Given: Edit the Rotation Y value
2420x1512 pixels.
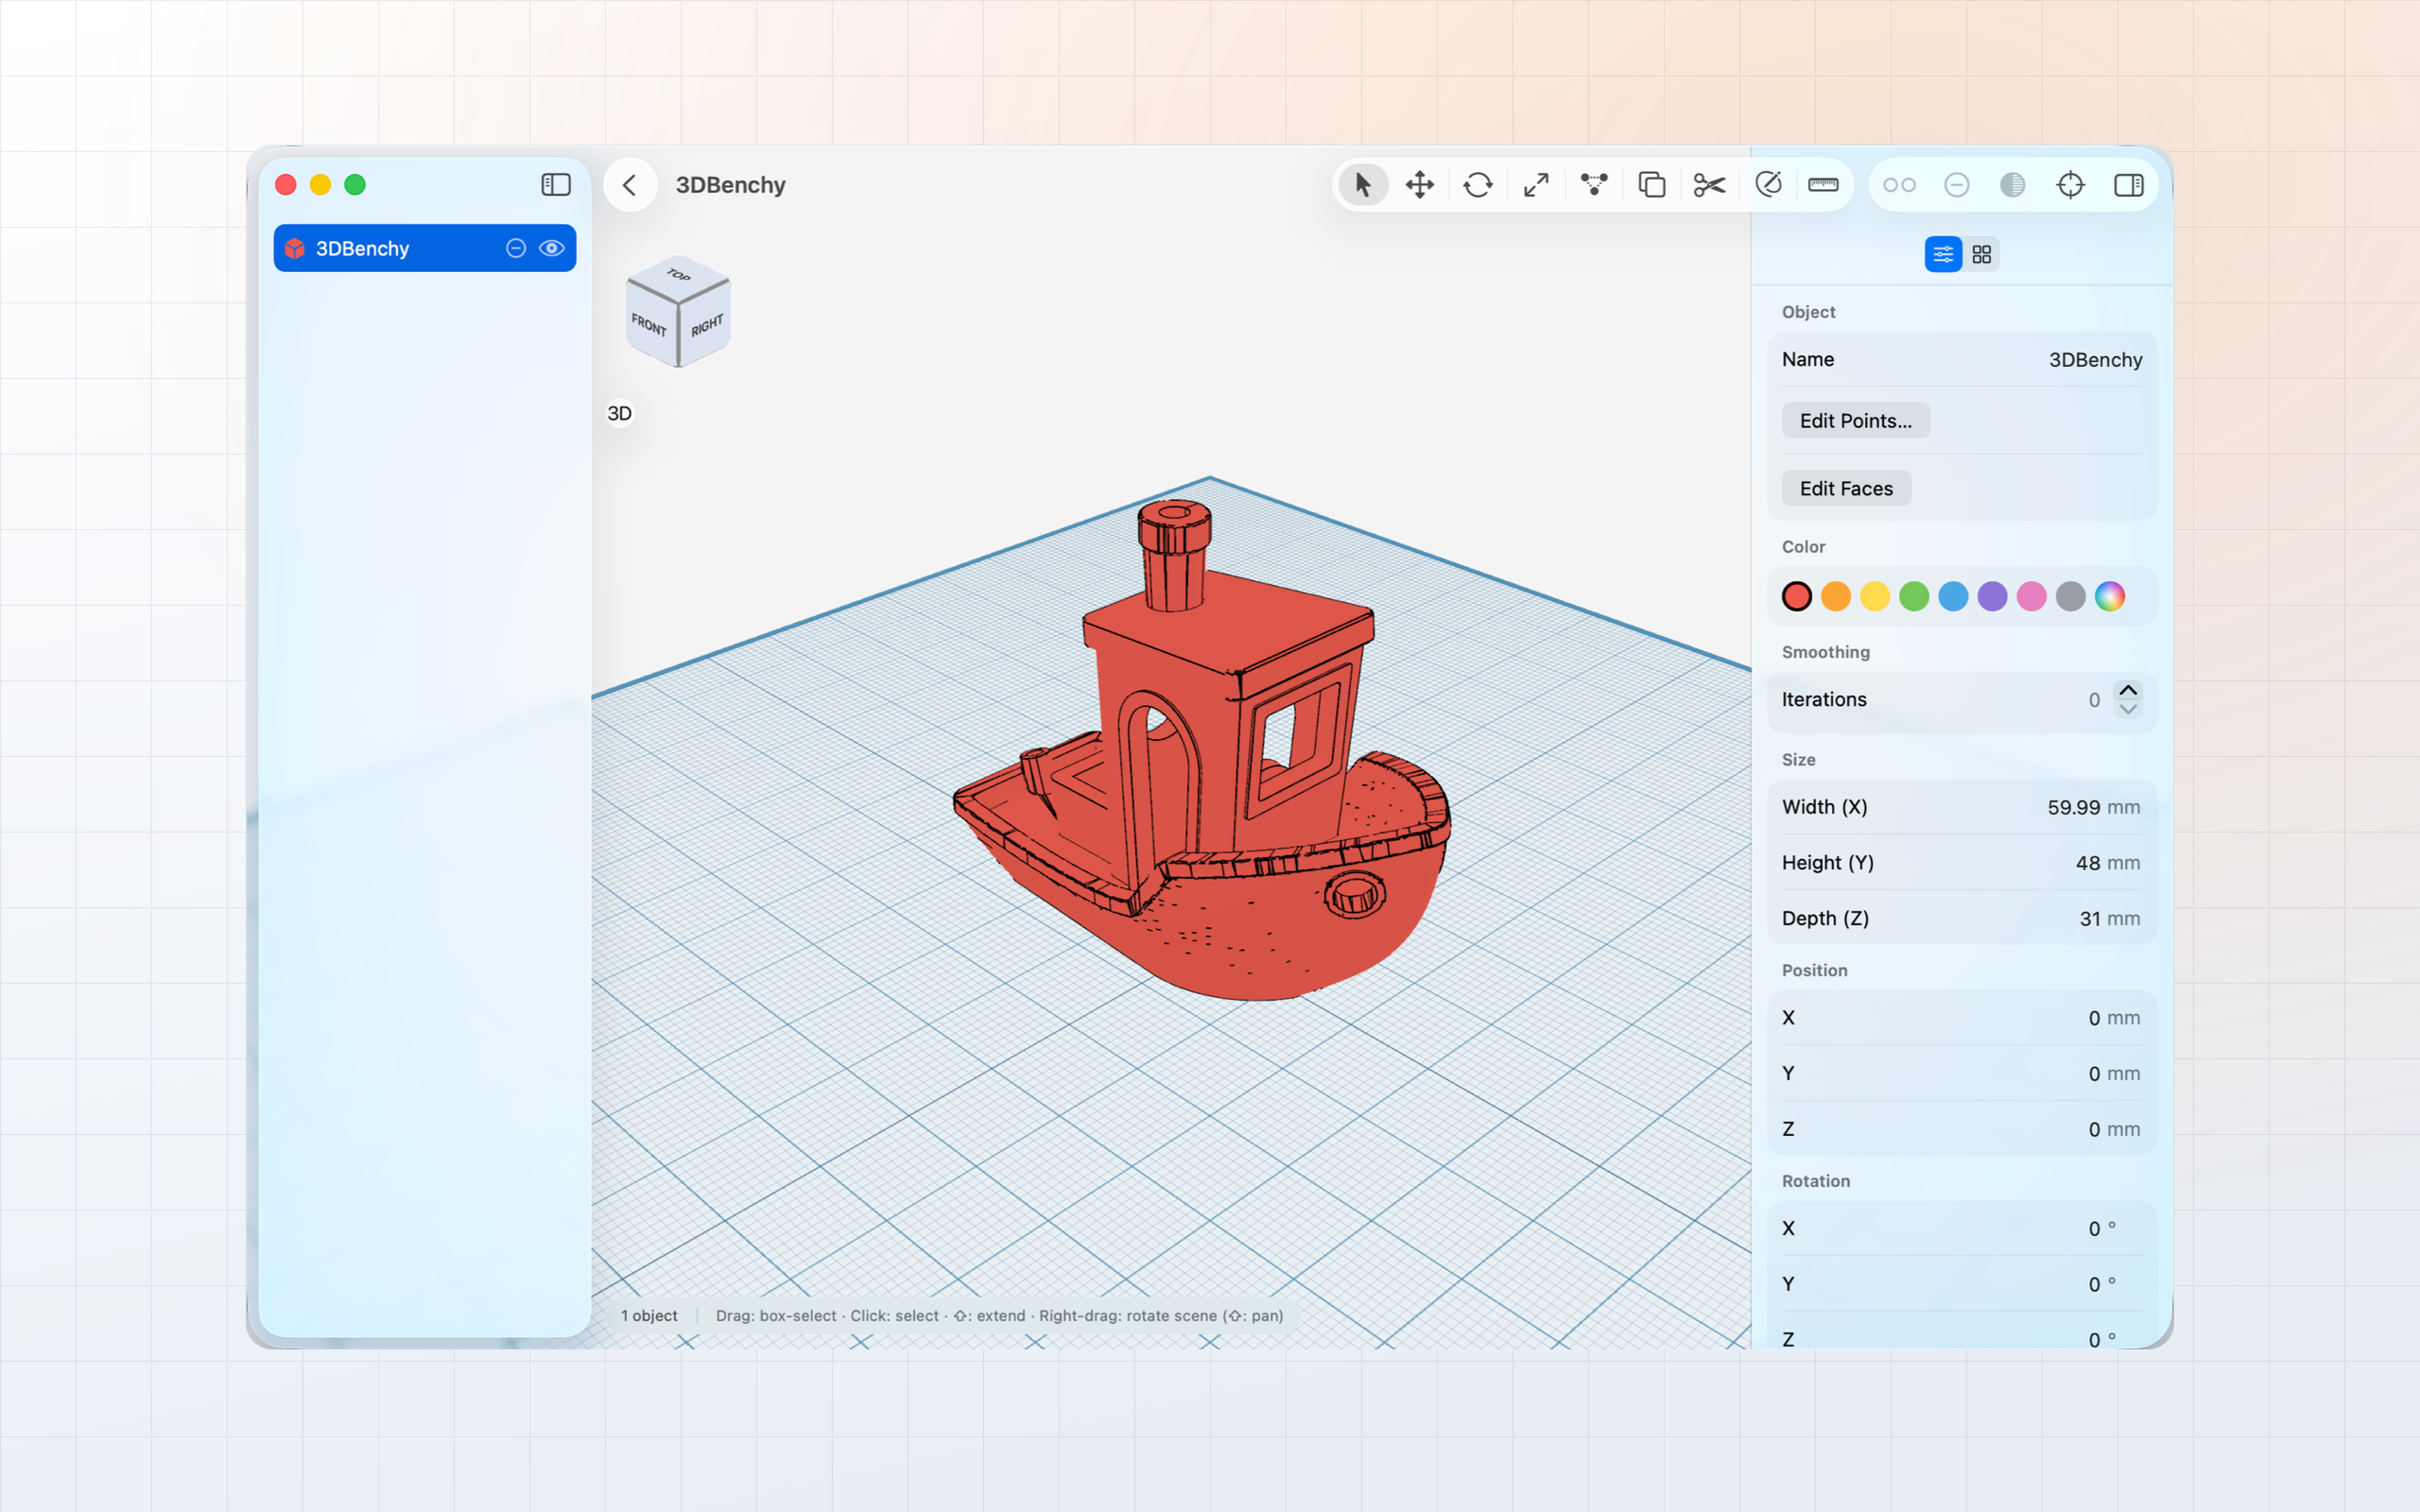Looking at the screenshot, I should pos(2094,1285).
